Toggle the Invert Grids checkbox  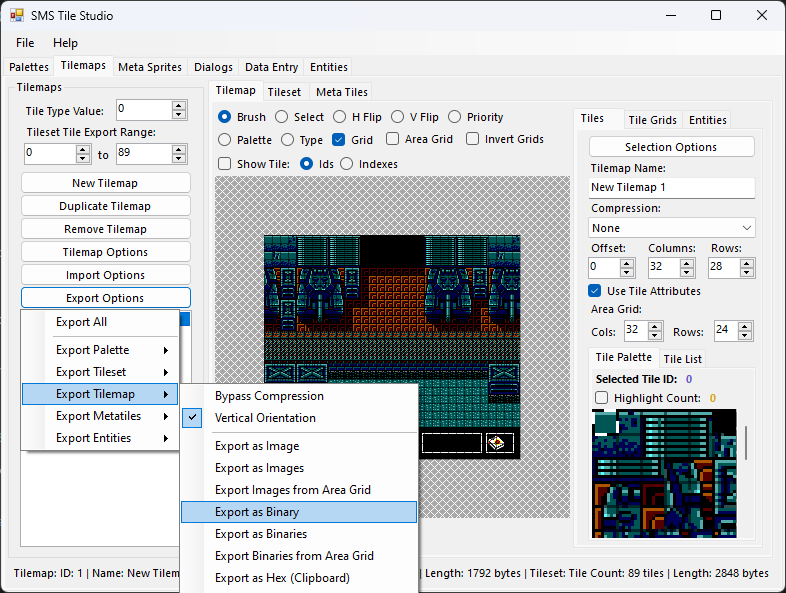(x=472, y=139)
